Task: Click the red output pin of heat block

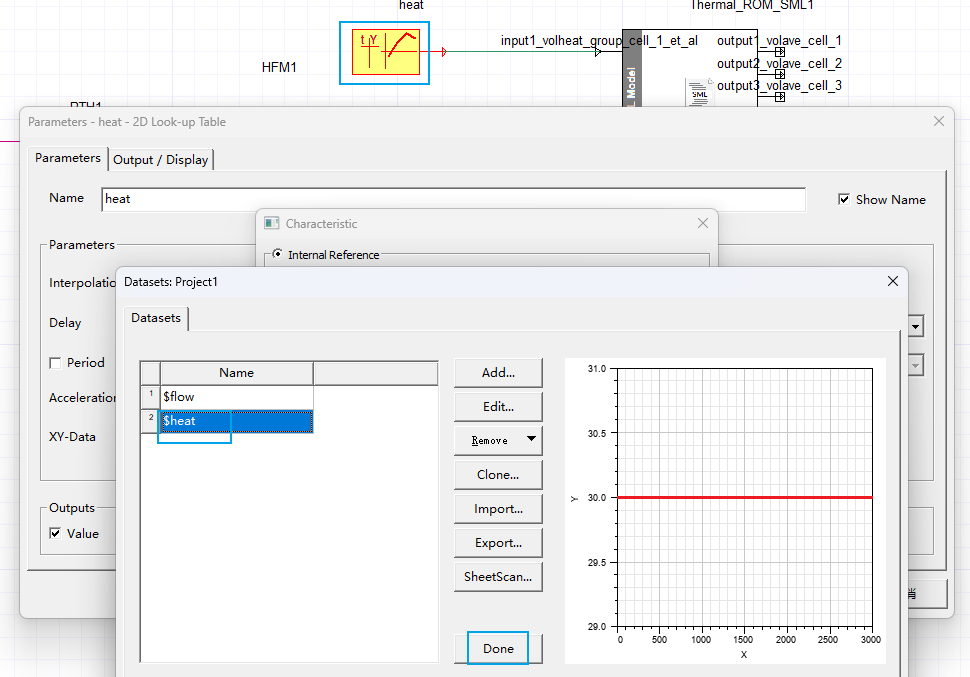Action: pyautogui.click(x=443, y=52)
